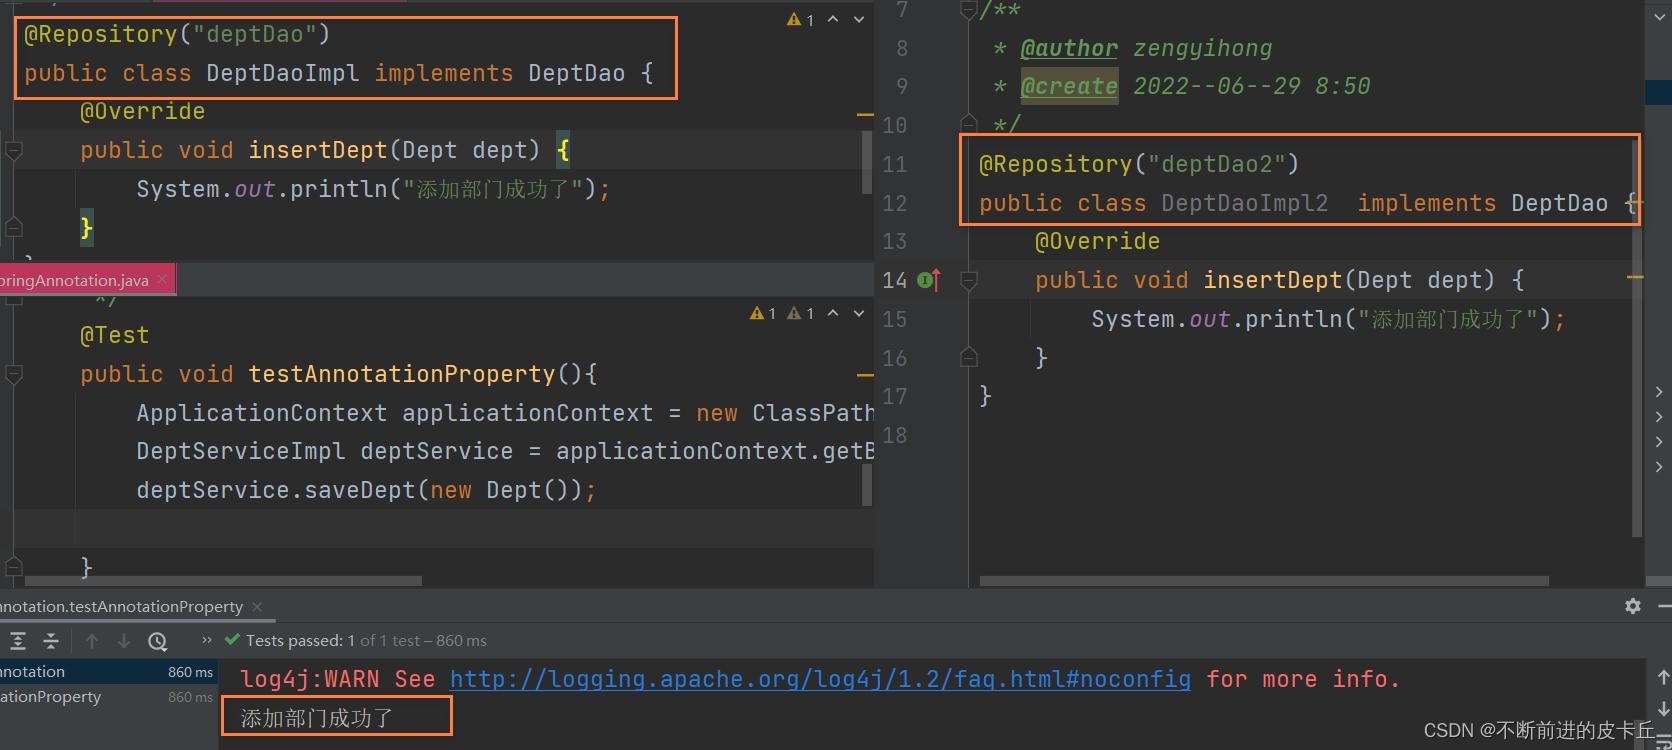Click warning indicator in top-left editor

[x=800, y=19]
